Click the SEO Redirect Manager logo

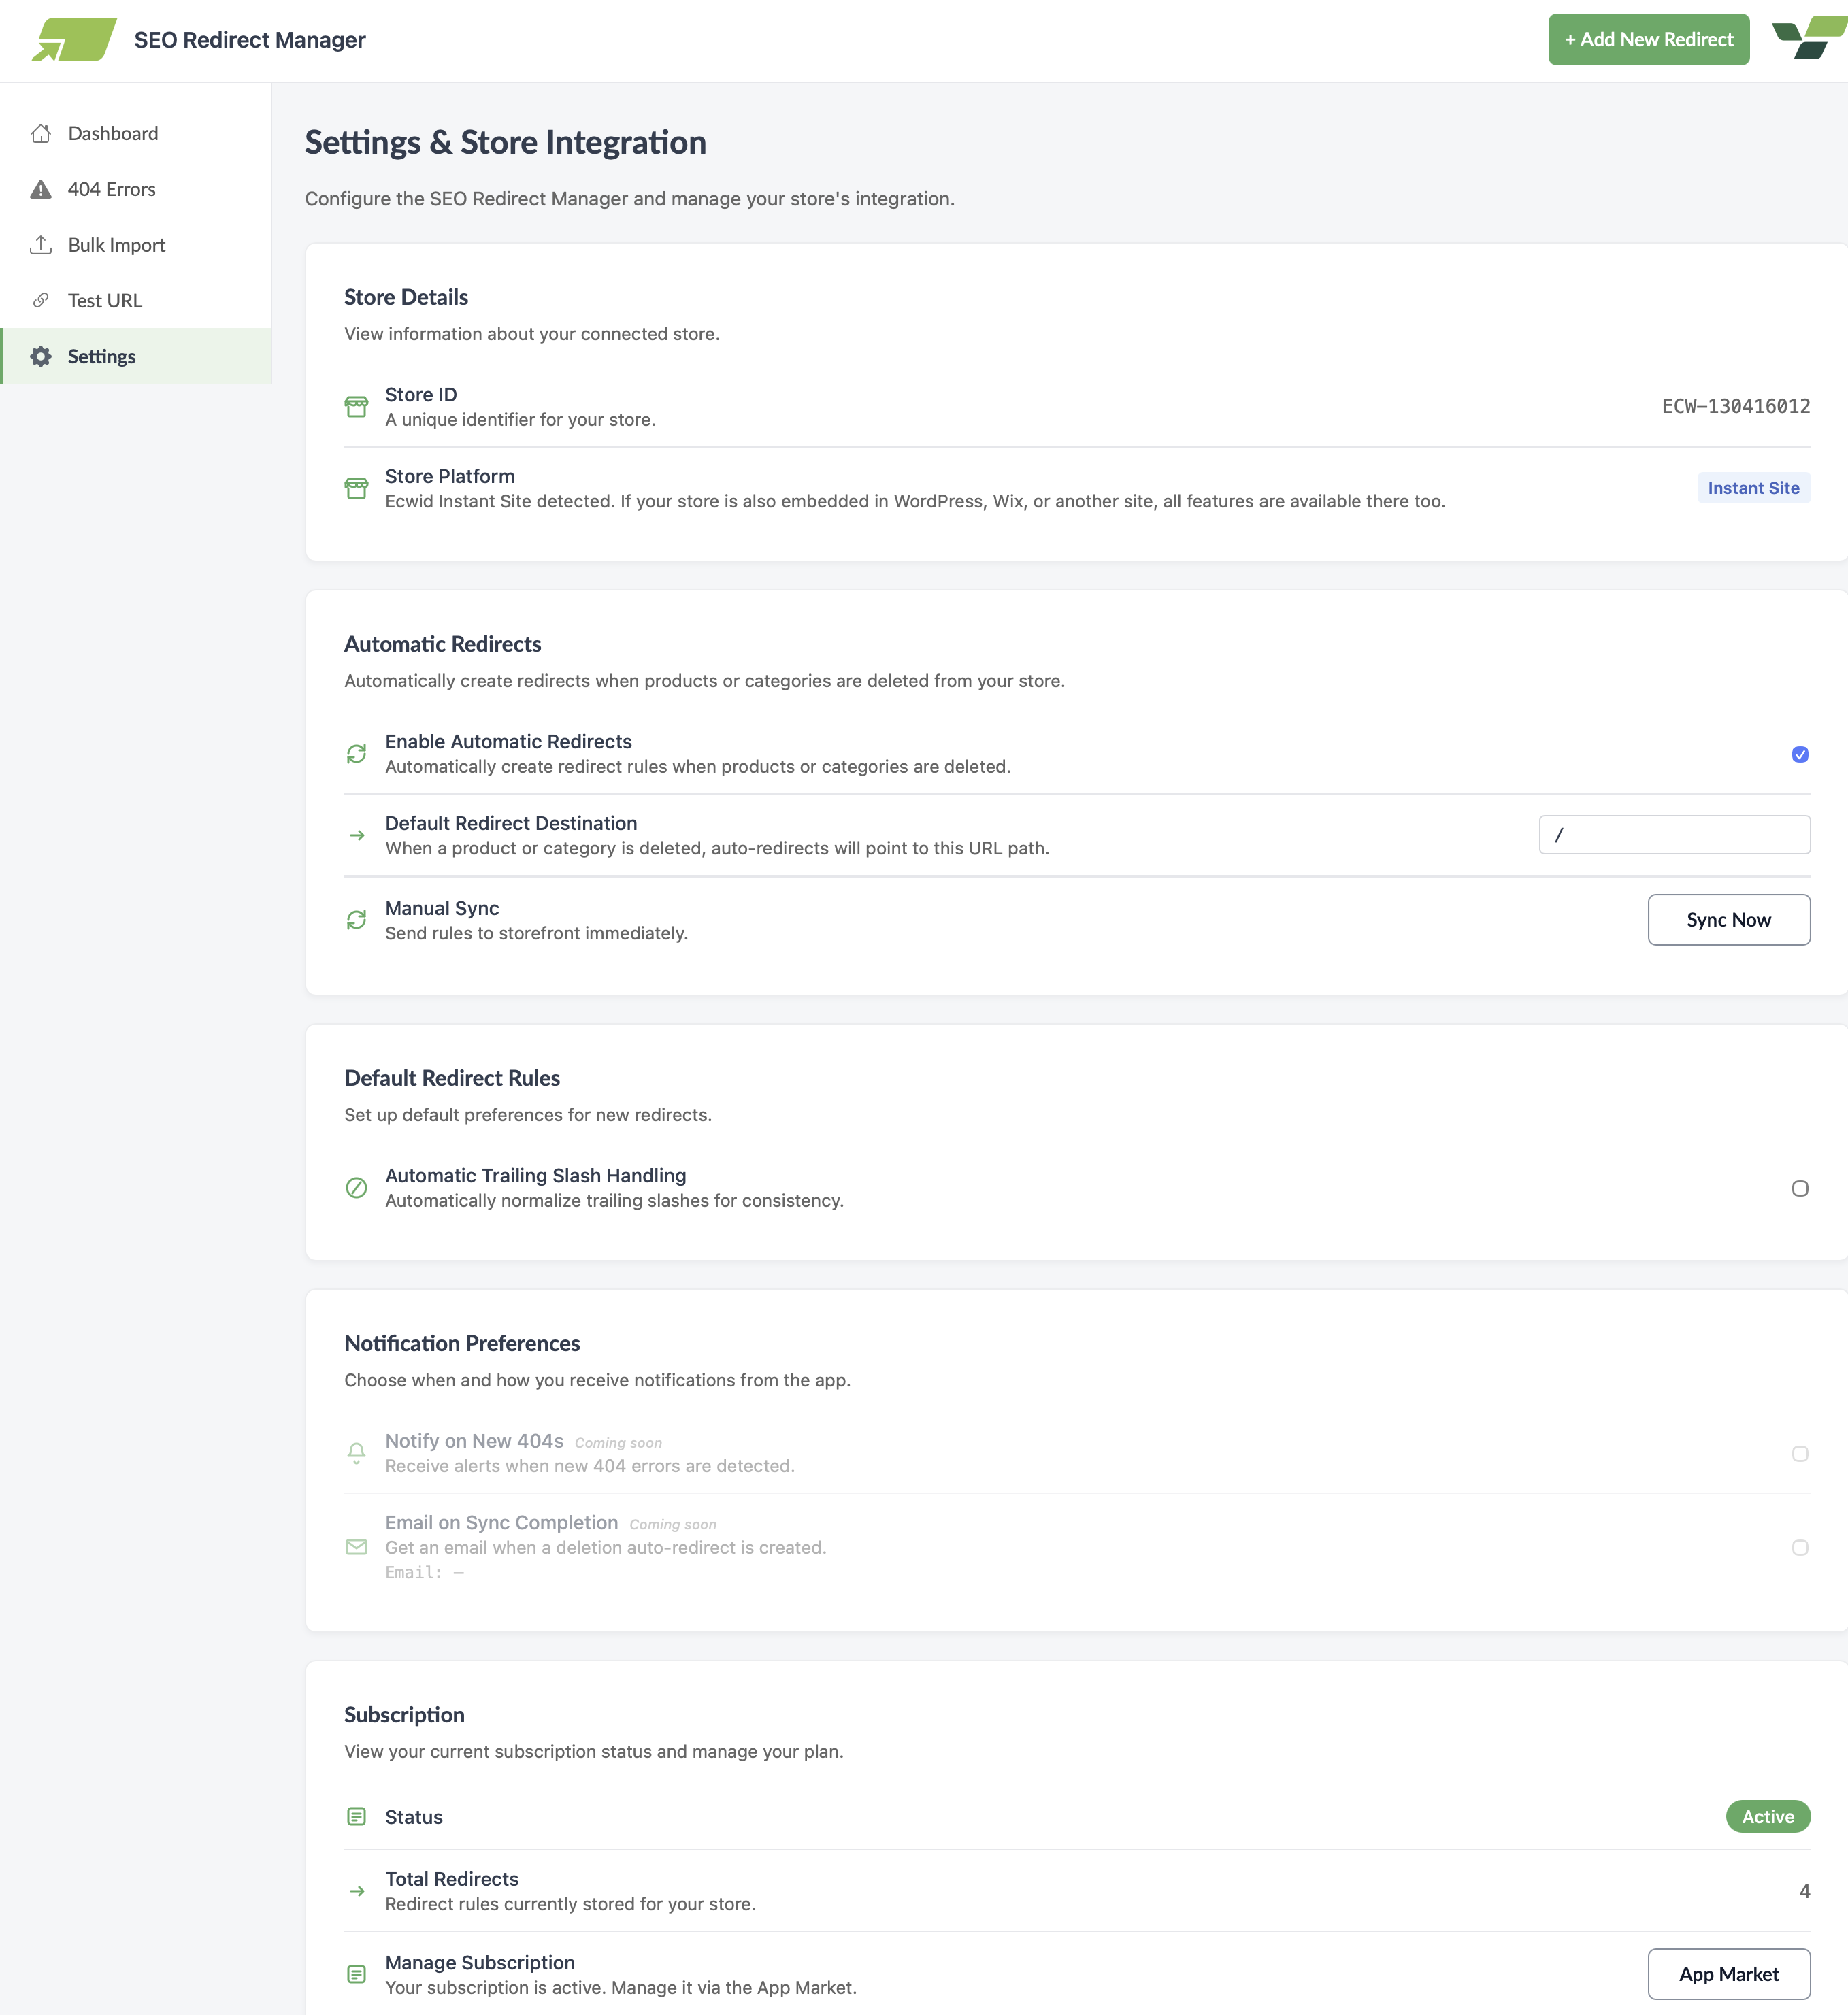pos(74,40)
